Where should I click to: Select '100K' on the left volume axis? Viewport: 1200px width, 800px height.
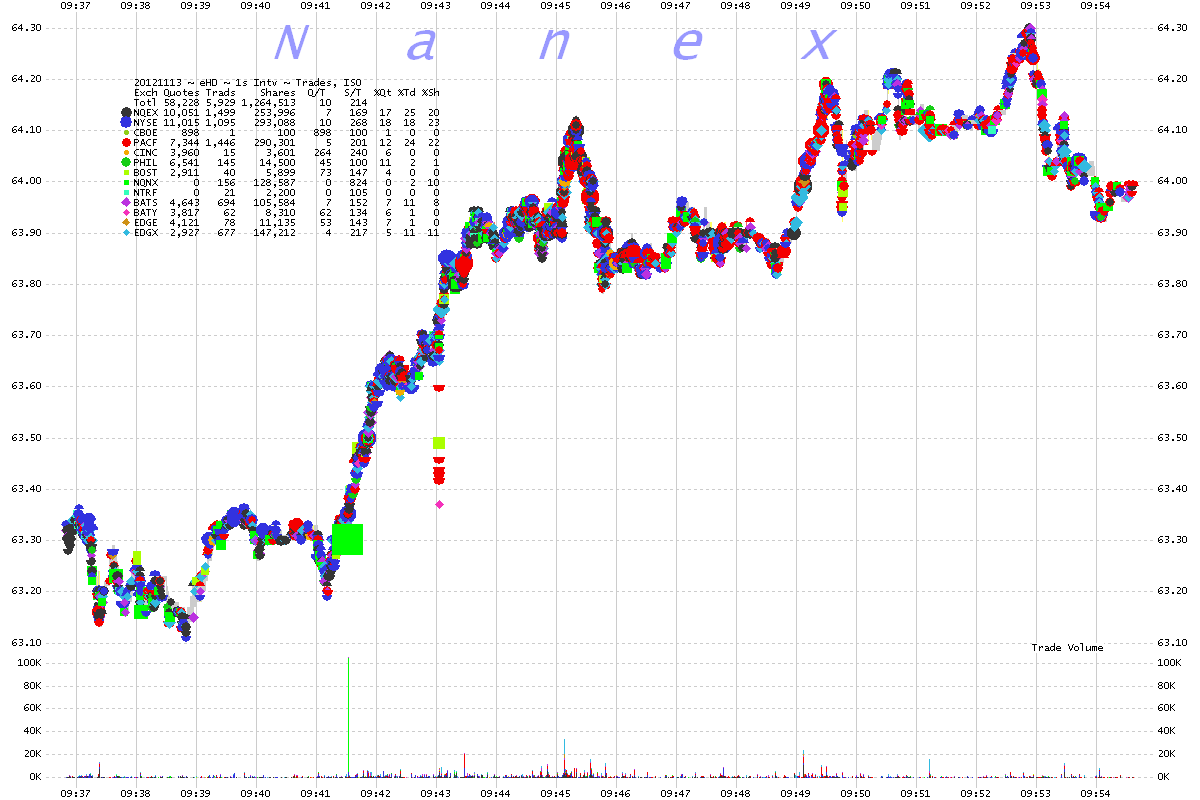pyautogui.click(x=29, y=663)
